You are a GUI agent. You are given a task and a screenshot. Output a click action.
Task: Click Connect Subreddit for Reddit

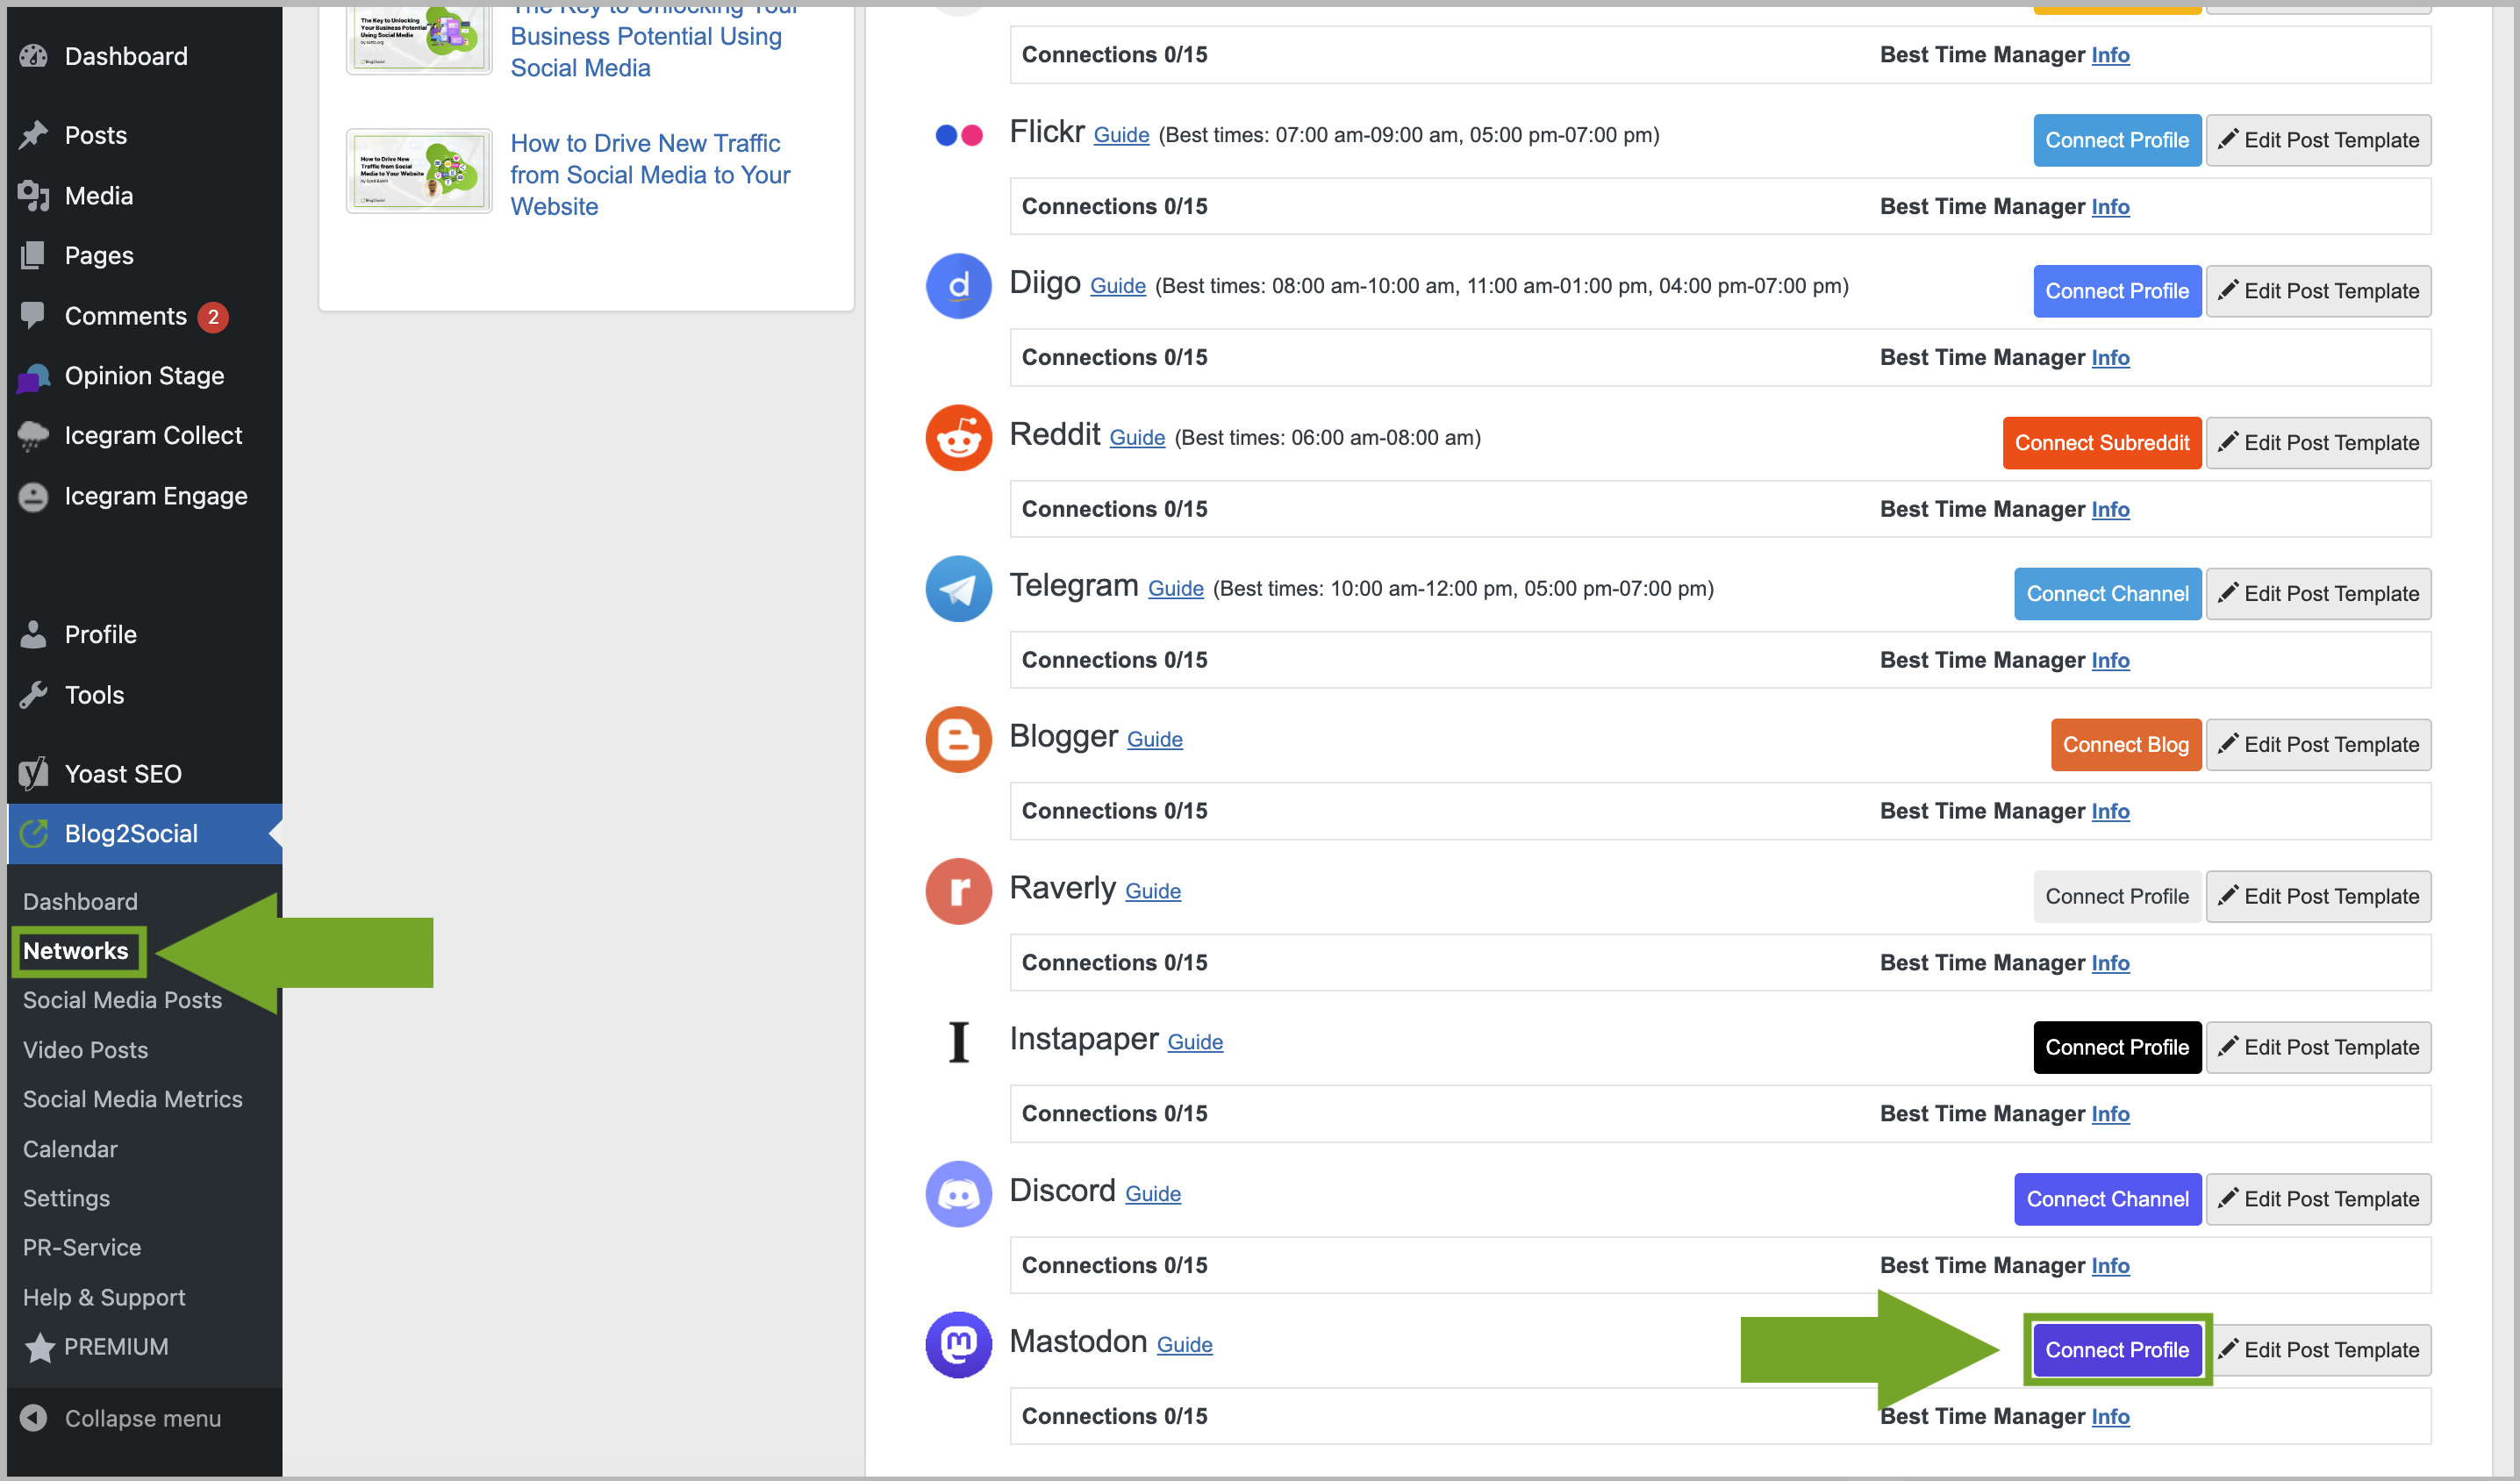tap(2102, 443)
